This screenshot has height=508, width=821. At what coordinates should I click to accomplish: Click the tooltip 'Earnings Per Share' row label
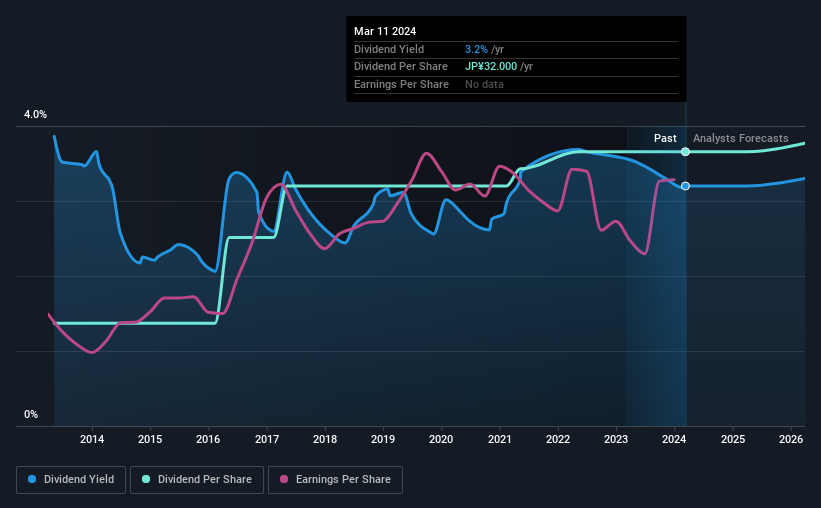pos(401,84)
